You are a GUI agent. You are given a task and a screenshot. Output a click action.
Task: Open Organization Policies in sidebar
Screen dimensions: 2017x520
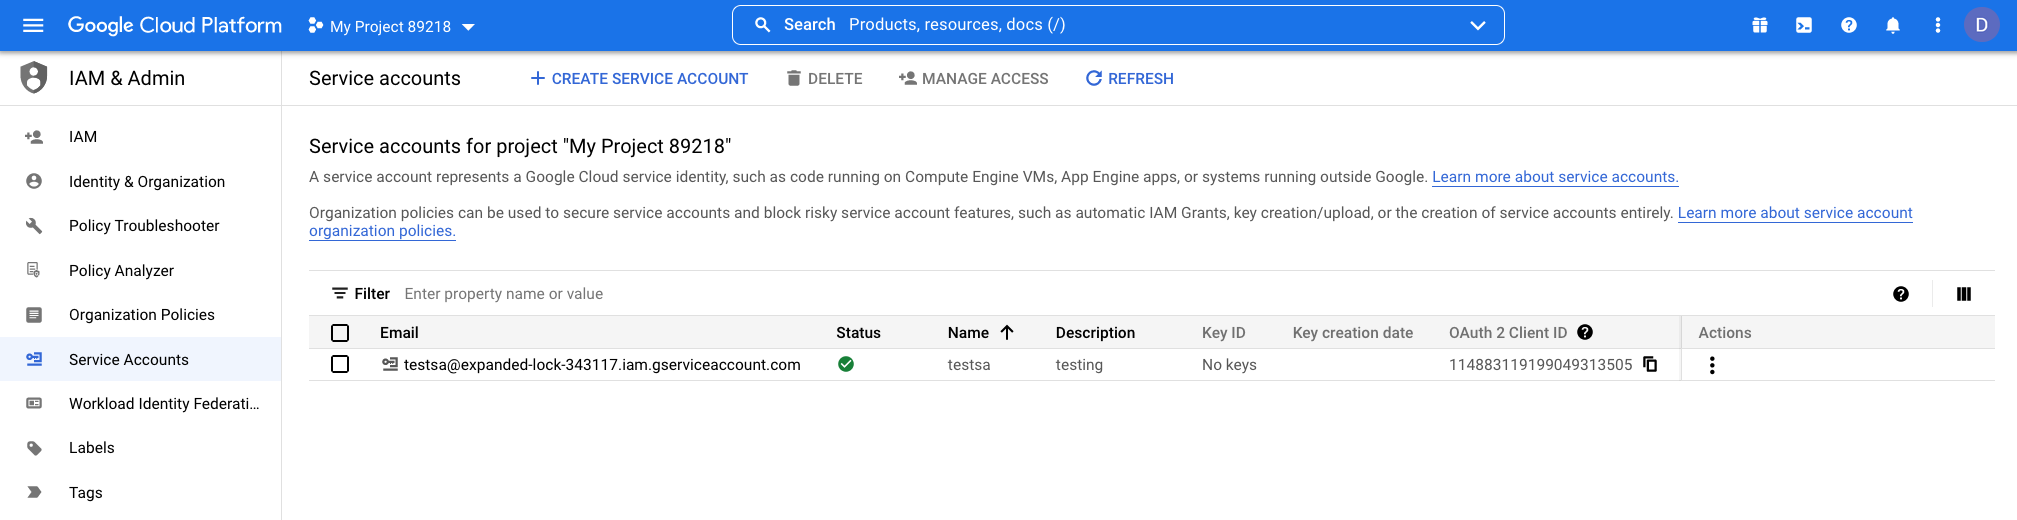click(141, 315)
